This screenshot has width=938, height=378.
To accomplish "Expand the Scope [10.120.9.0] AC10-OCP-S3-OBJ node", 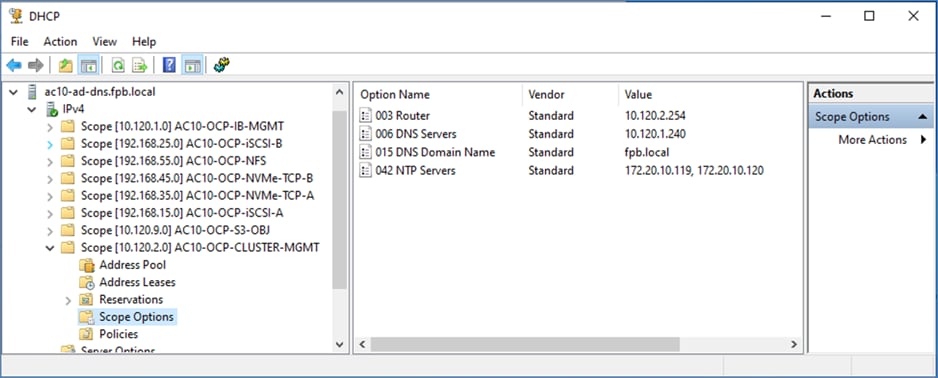I will [x=50, y=231].
